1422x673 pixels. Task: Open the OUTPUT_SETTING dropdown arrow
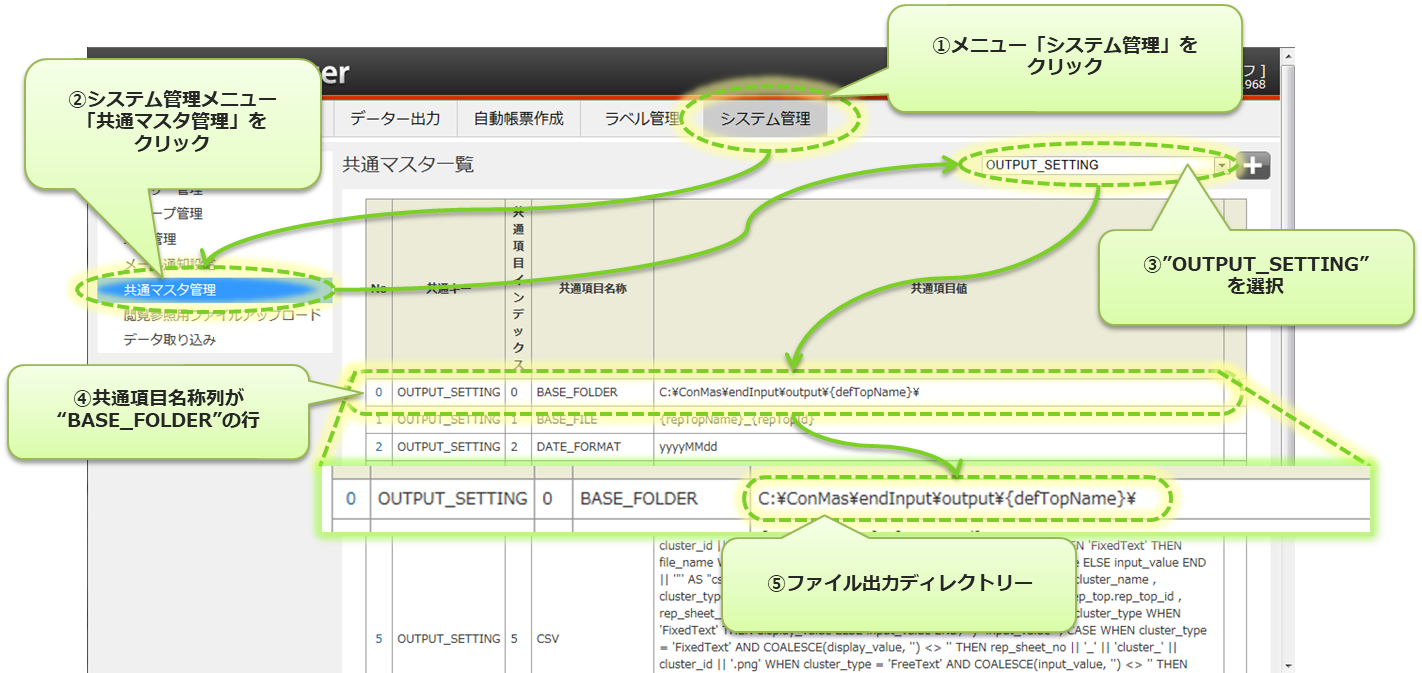(1221, 166)
